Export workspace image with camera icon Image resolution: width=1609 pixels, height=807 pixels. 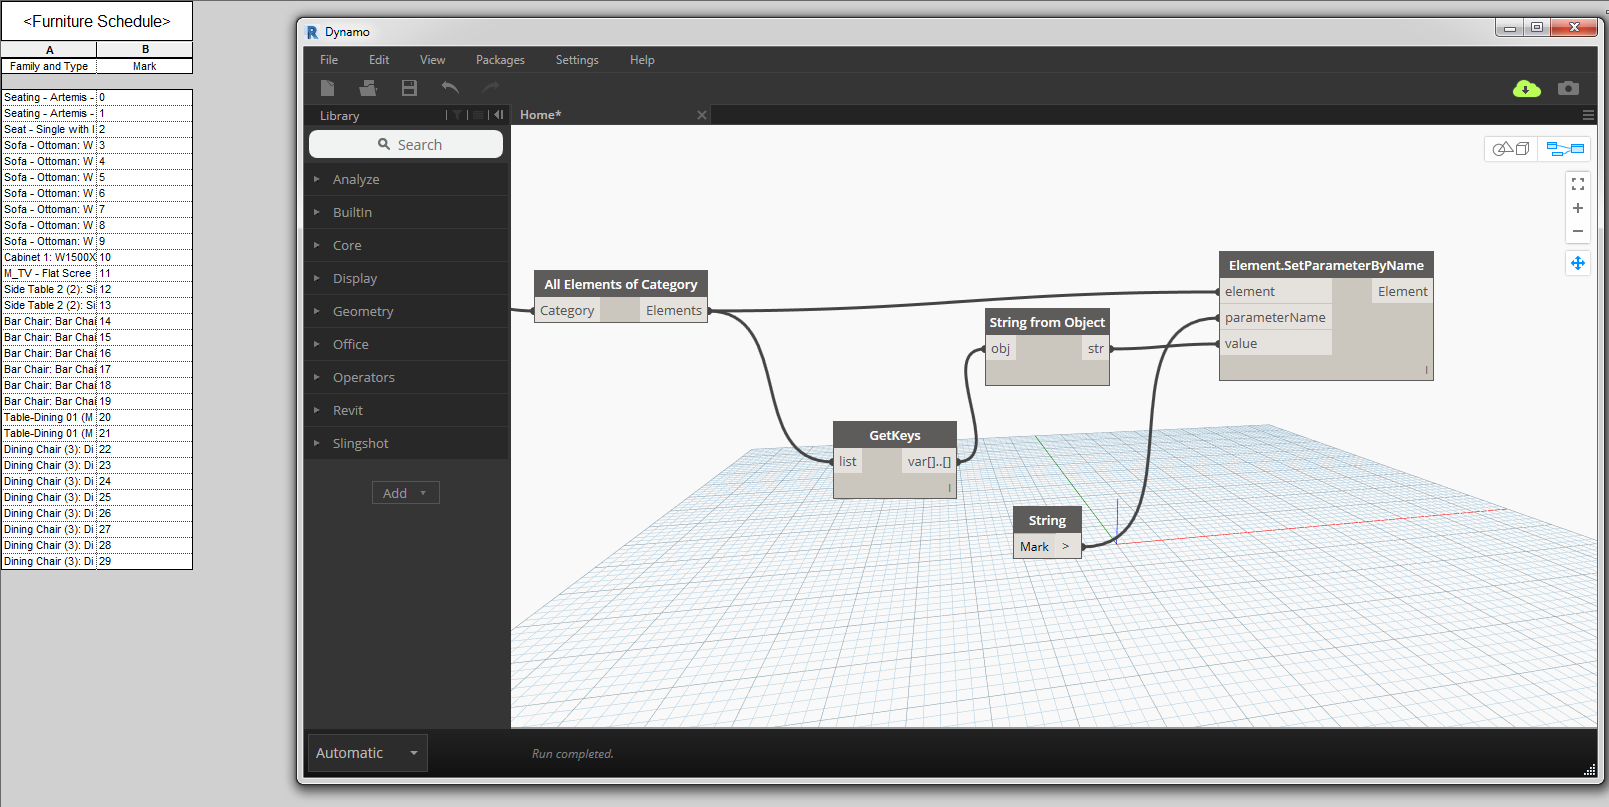(1568, 88)
